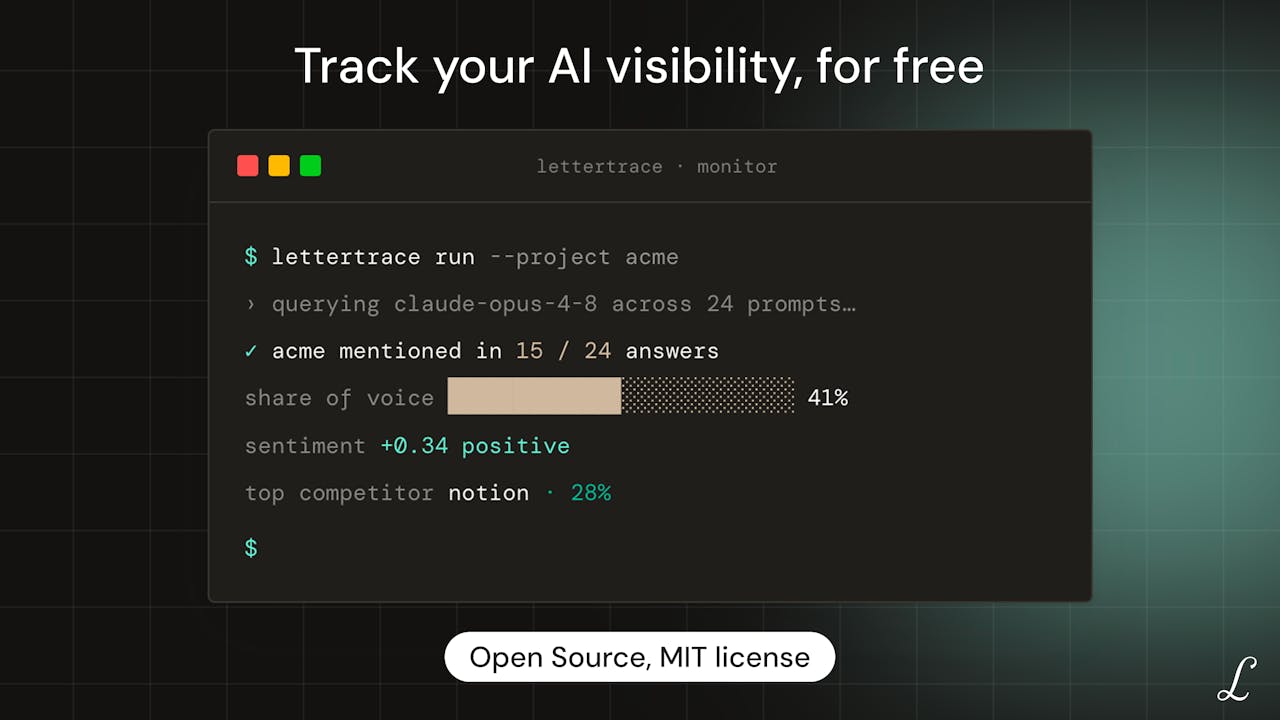Click the yellow minimize dot in terminal
1280x720 pixels.
(x=279, y=166)
